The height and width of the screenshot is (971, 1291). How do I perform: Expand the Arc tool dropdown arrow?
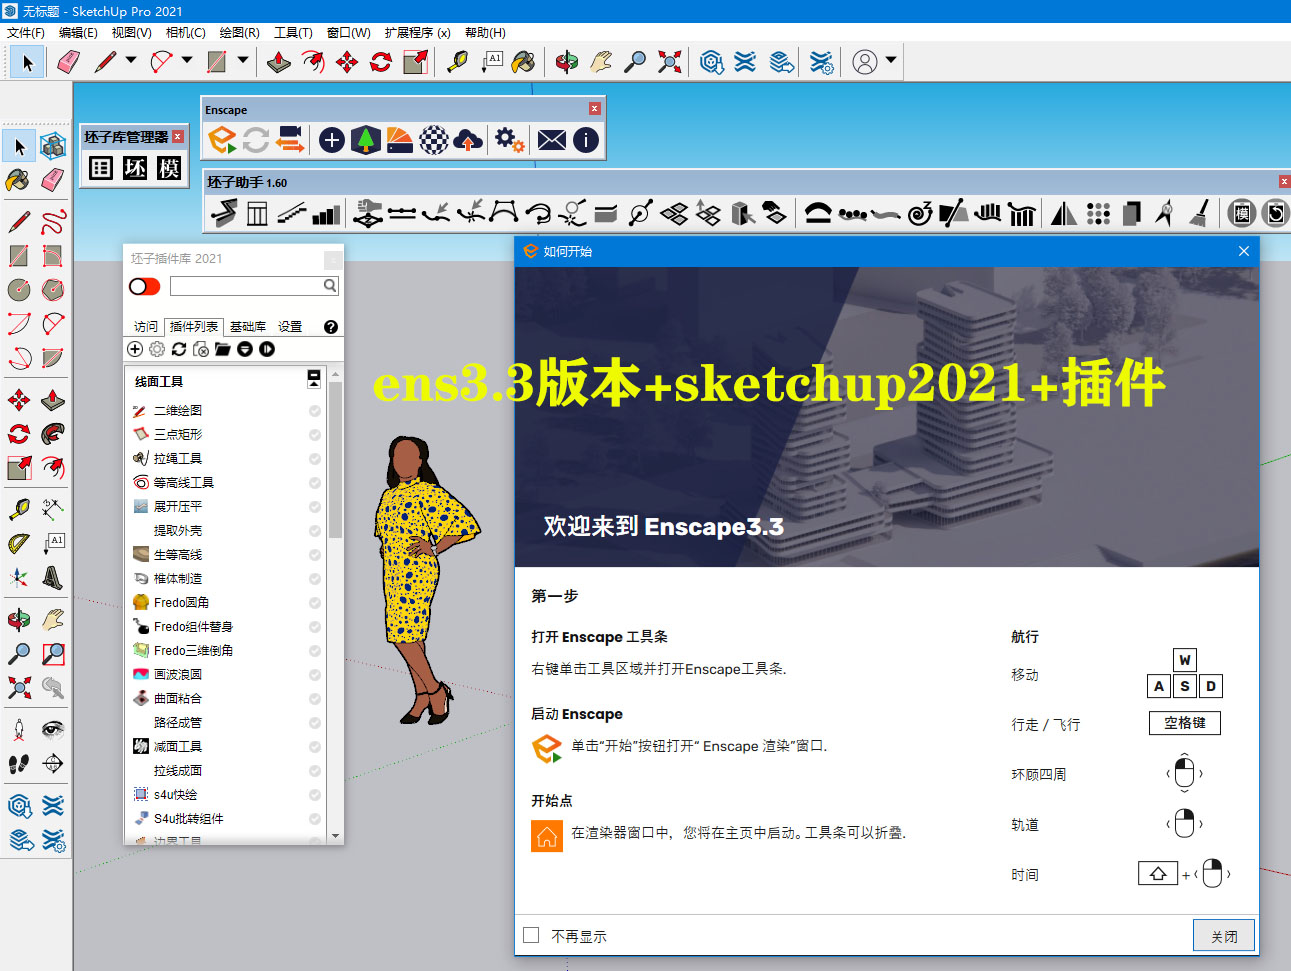pos(187,61)
